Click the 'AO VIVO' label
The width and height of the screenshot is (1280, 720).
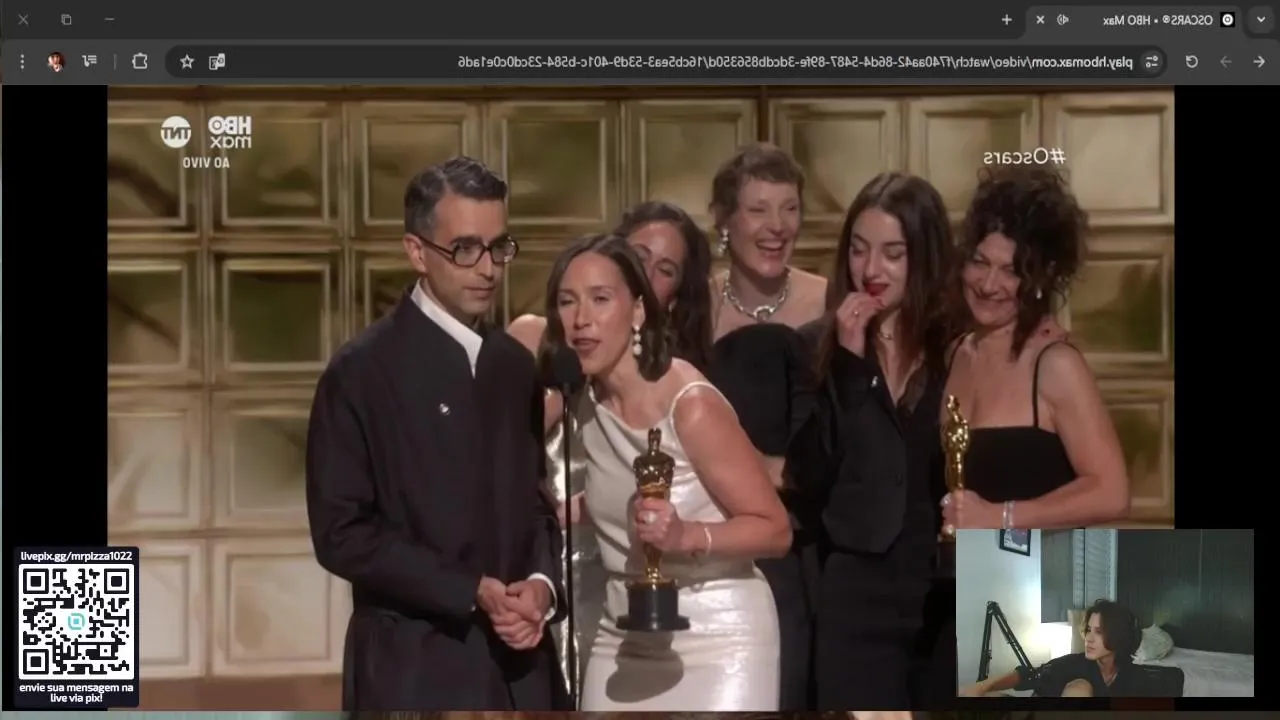click(x=206, y=162)
